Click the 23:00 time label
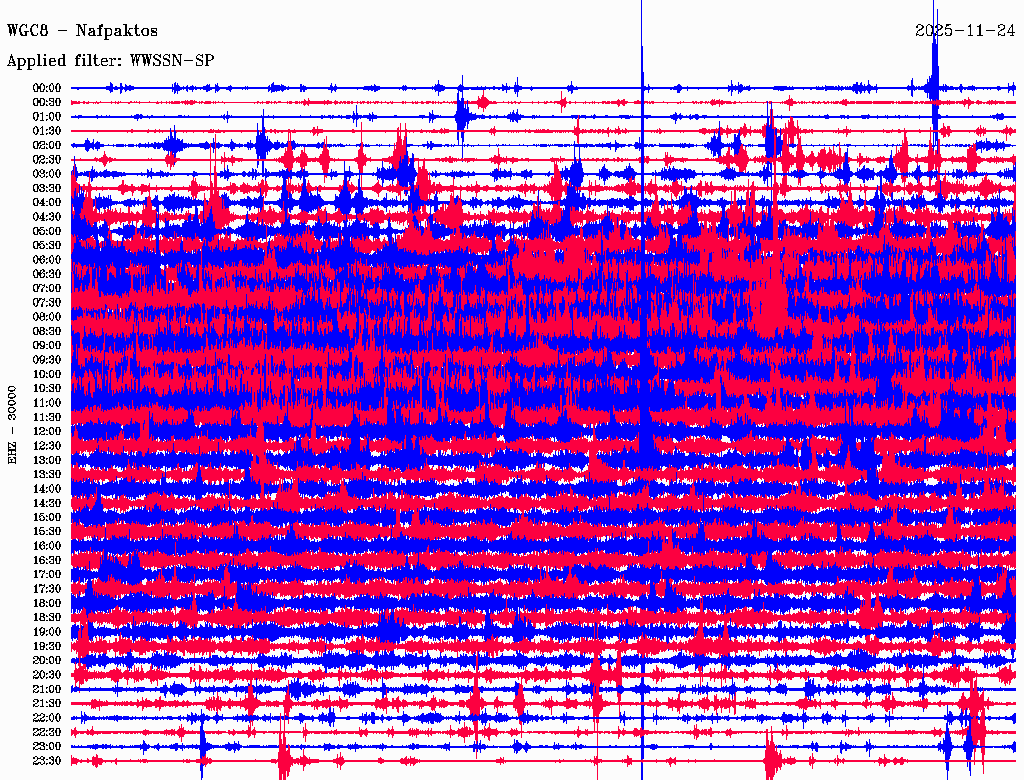 47,747
